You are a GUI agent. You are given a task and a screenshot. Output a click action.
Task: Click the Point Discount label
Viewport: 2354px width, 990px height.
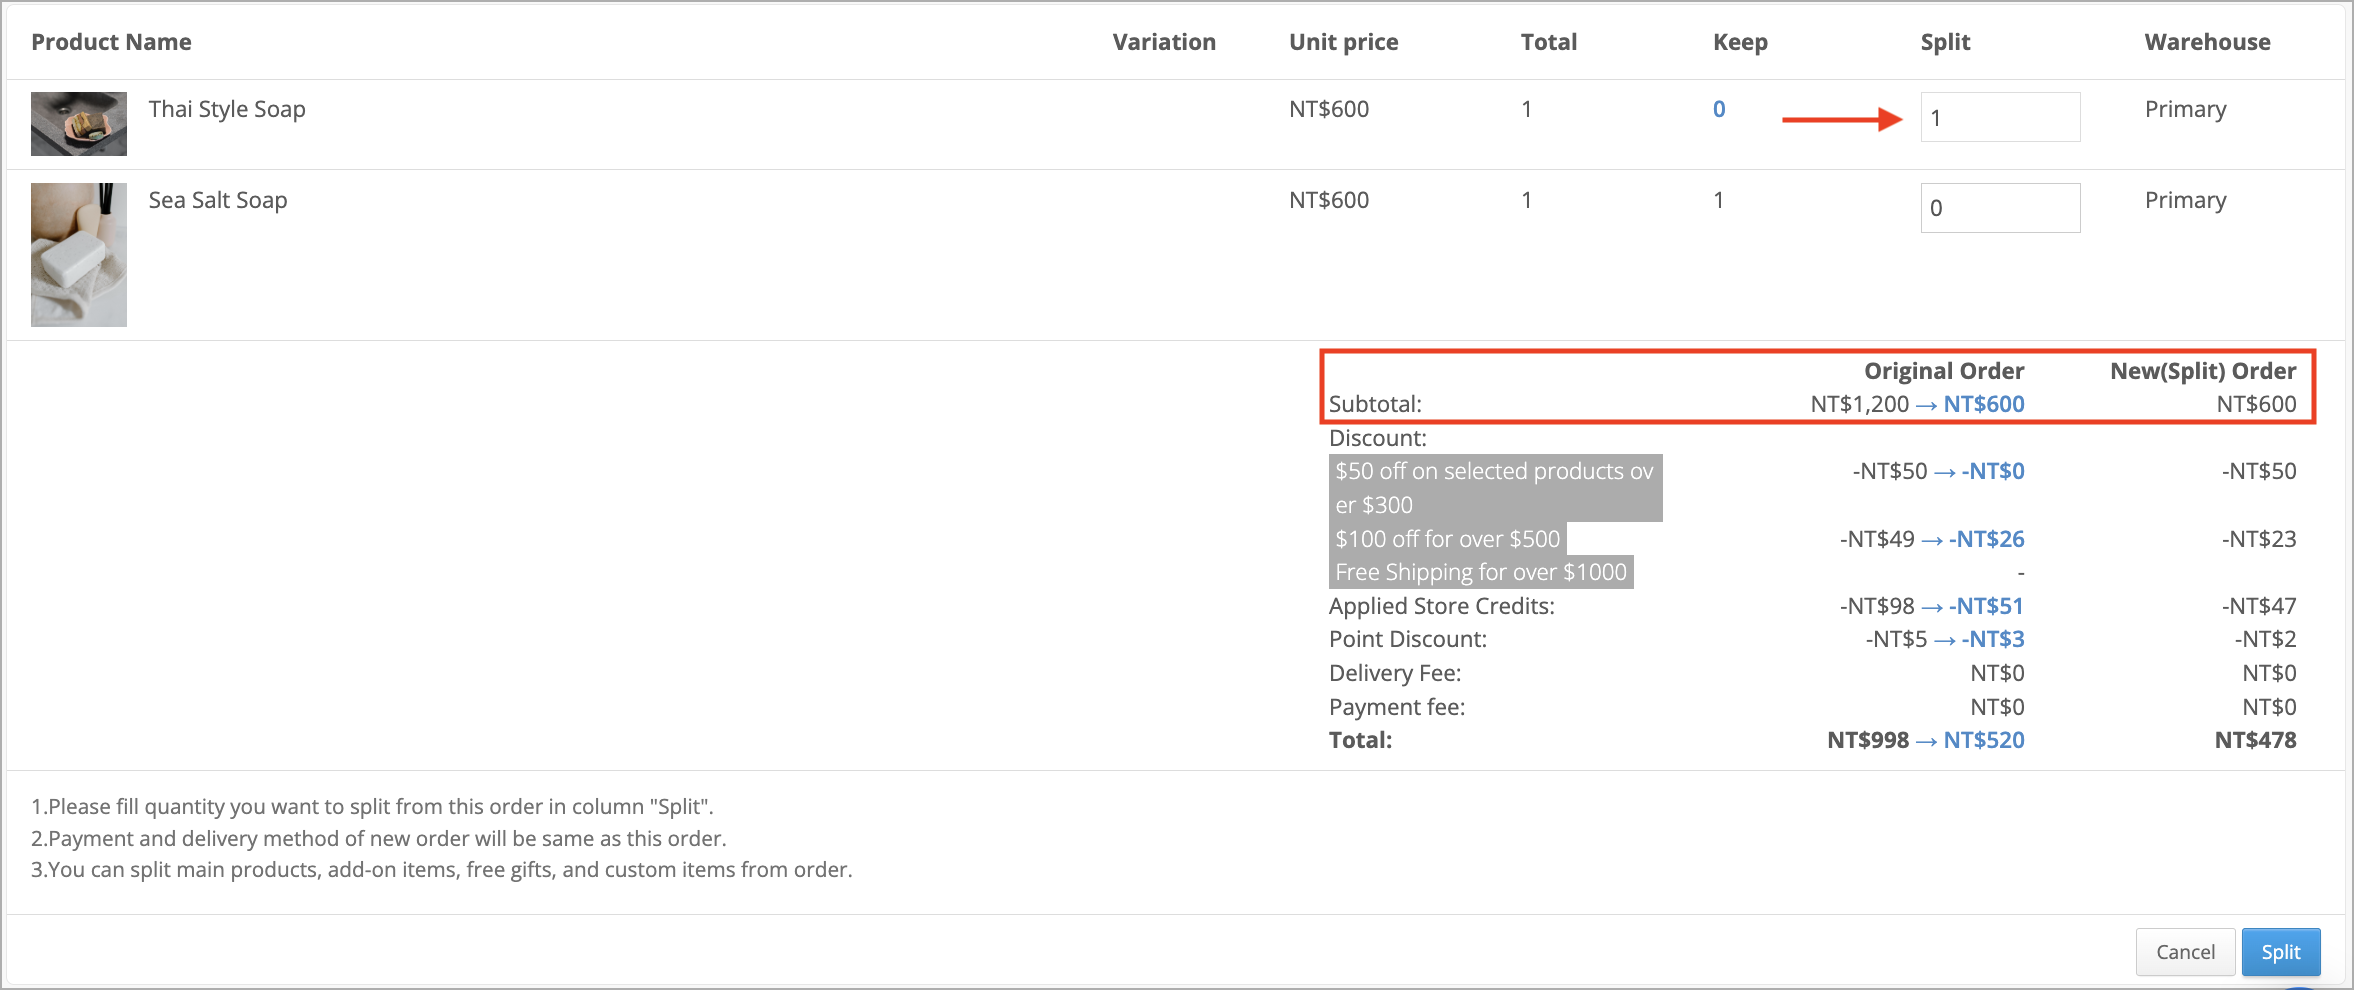[x=1407, y=639]
